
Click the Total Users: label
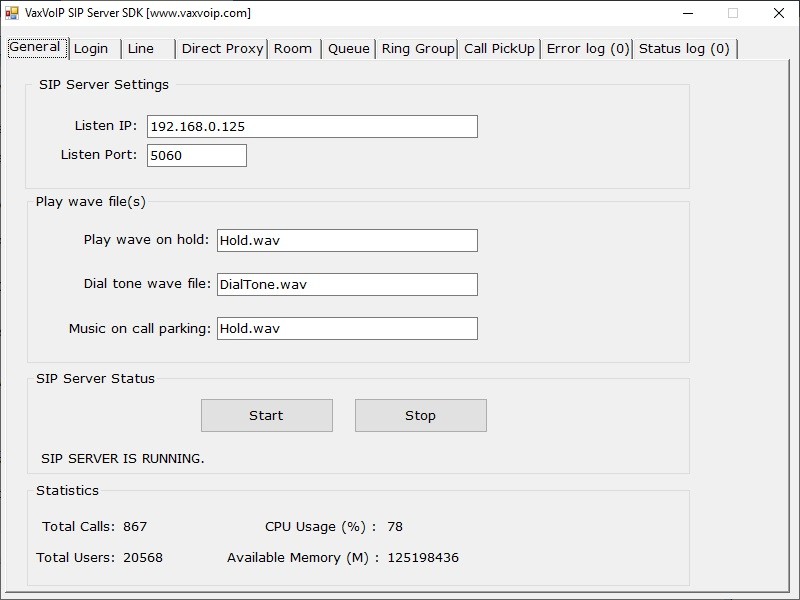[x=76, y=557]
